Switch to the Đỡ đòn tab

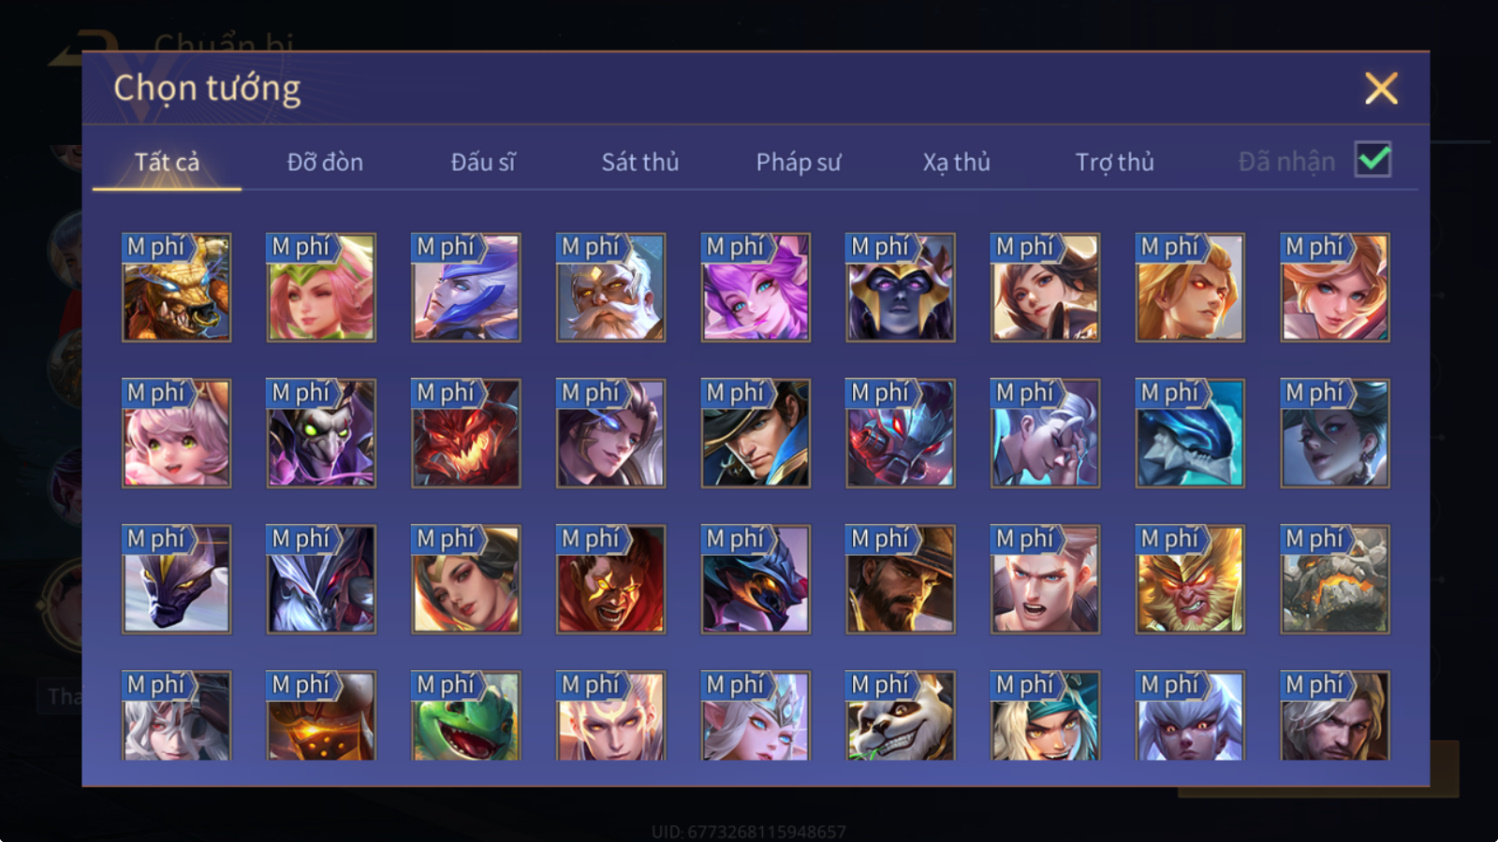tap(325, 162)
